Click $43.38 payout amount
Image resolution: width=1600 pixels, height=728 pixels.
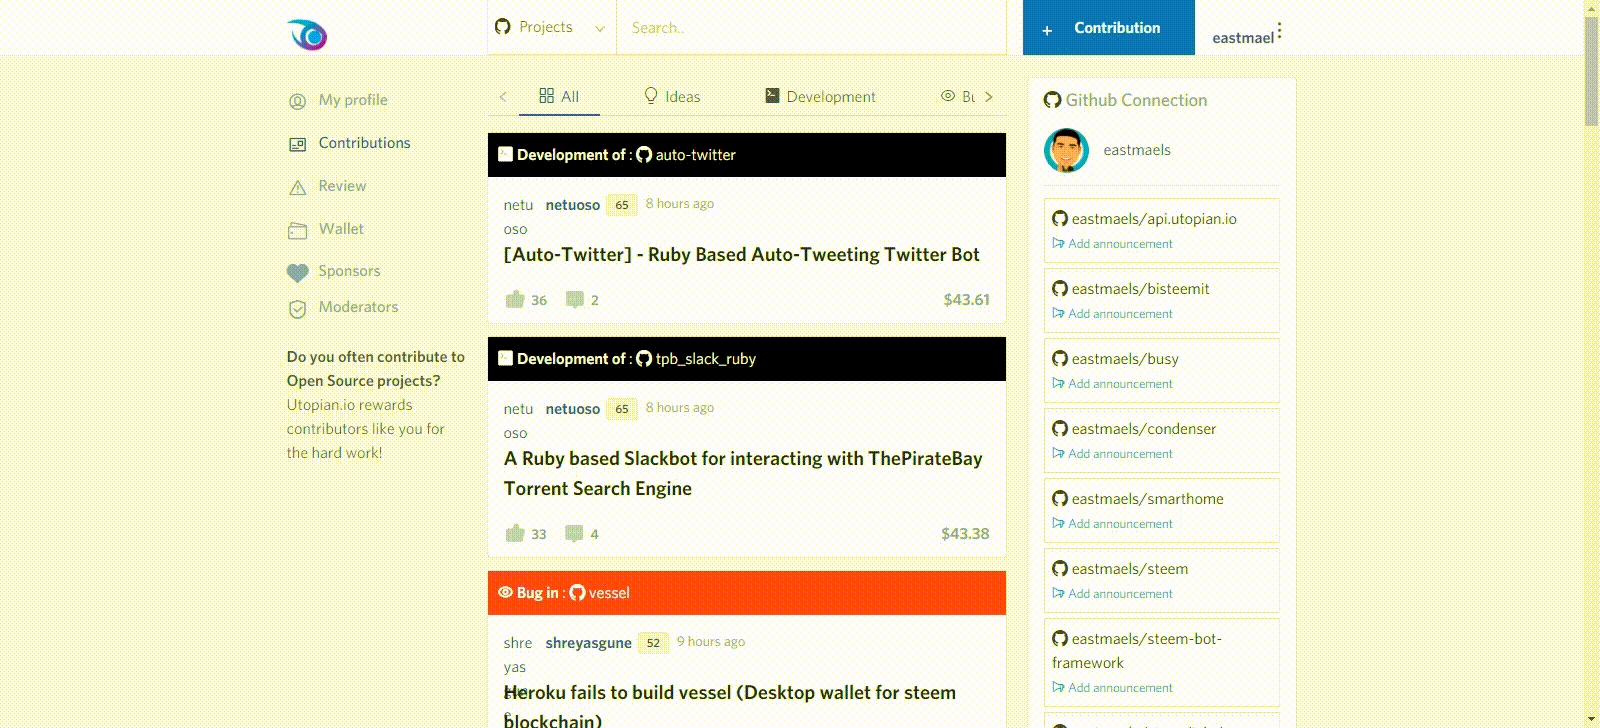[x=965, y=534]
